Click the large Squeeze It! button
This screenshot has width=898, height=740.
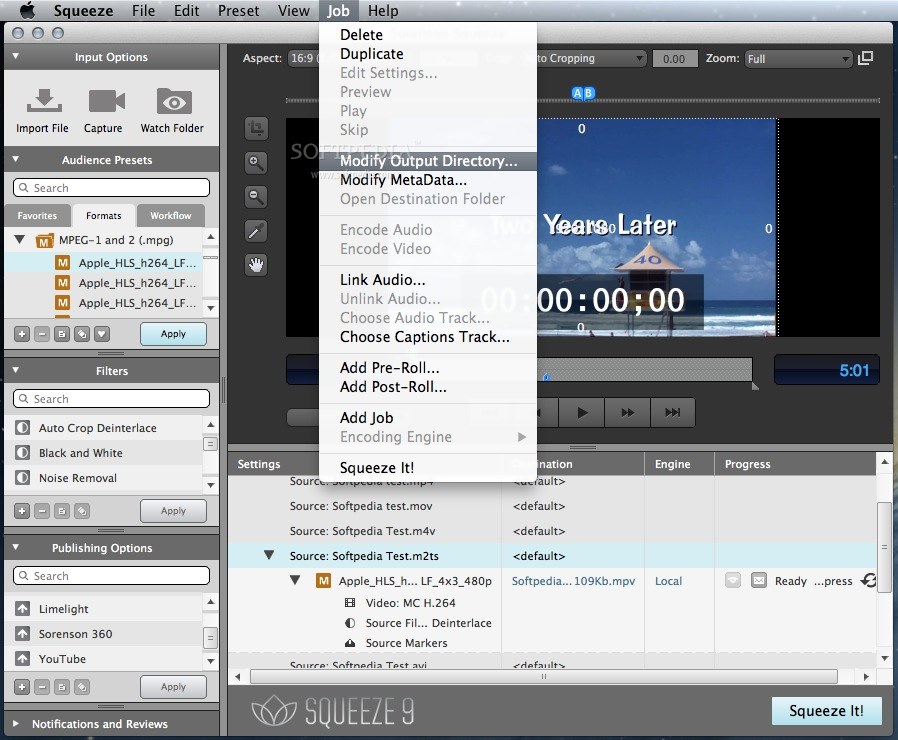coord(826,711)
